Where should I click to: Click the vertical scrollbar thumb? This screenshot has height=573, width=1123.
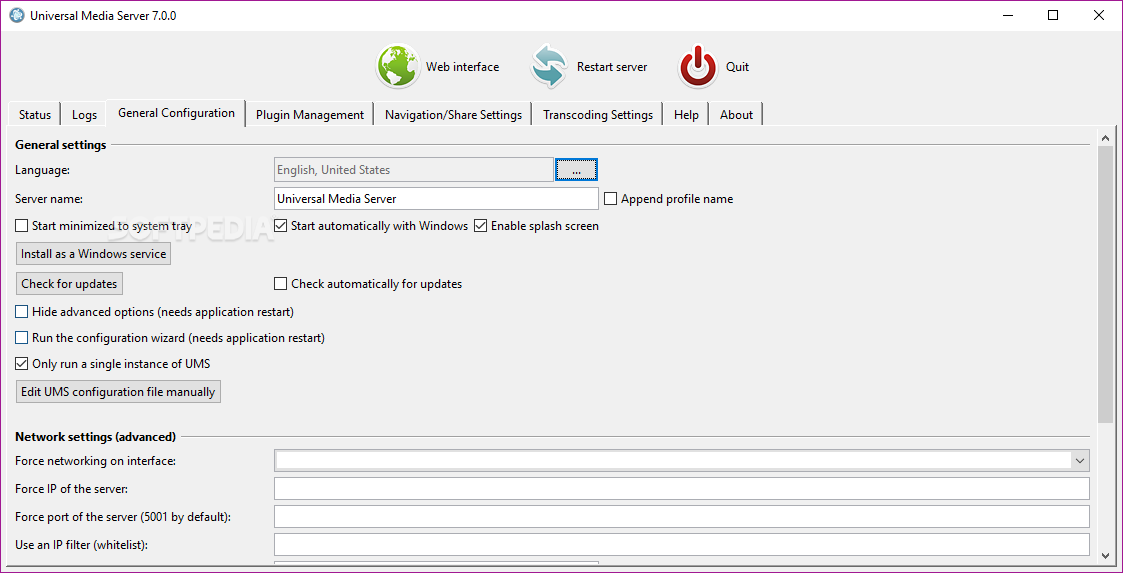pyautogui.click(x=1105, y=284)
